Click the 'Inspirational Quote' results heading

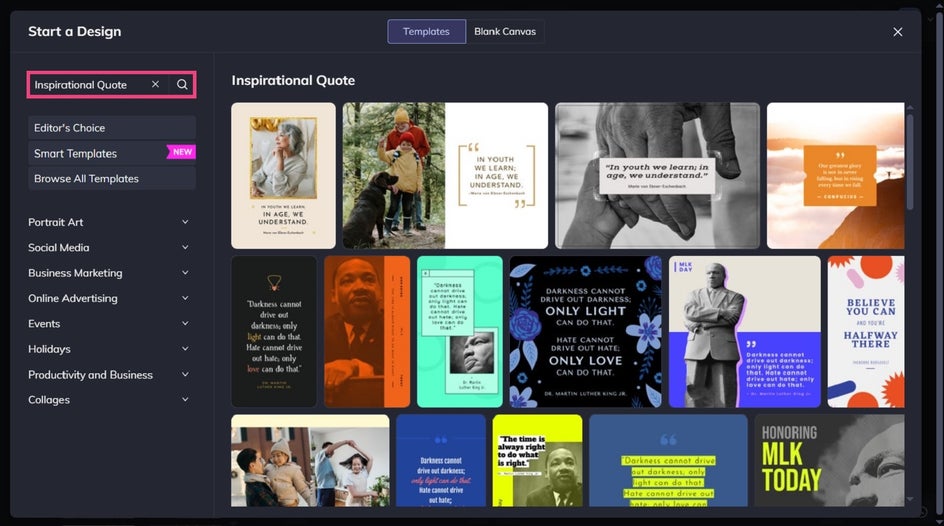click(293, 81)
